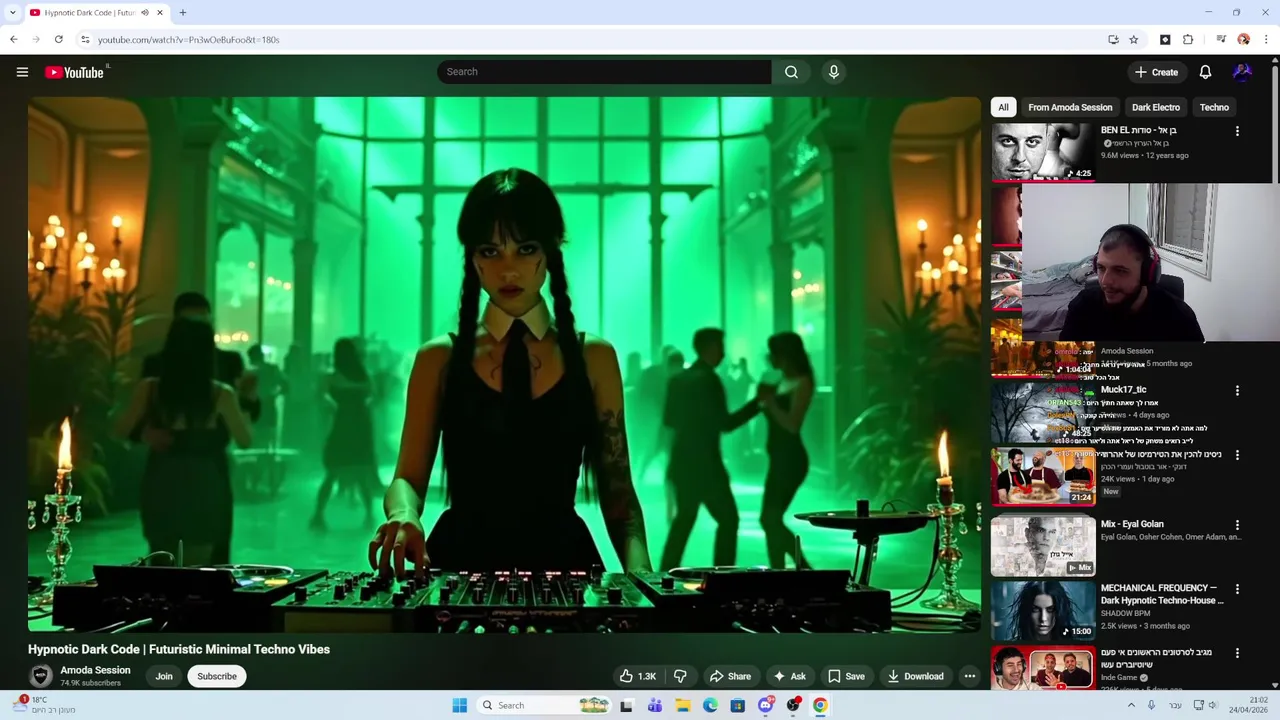Open BEN EL video thumbnail
Image resolution: width=1280 pixels, height=720 pixels.
pyautogui.click(x=1043, y=152)
